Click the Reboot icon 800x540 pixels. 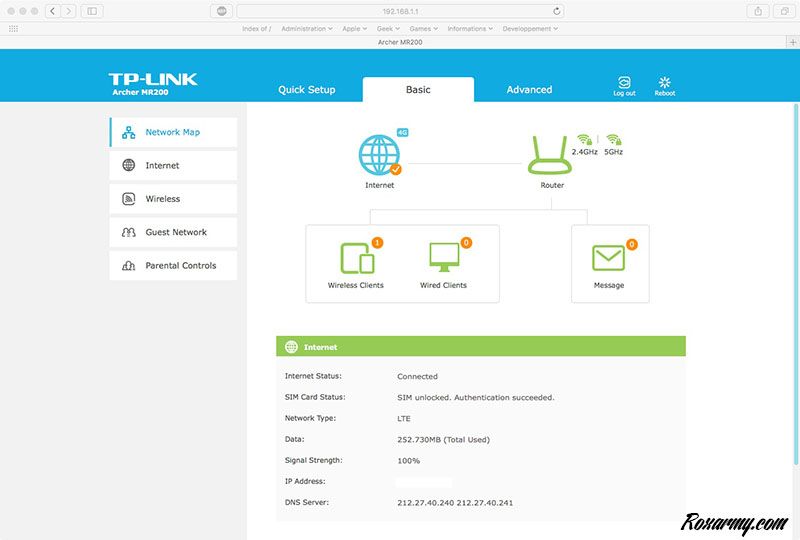click(x=665, y=84)
